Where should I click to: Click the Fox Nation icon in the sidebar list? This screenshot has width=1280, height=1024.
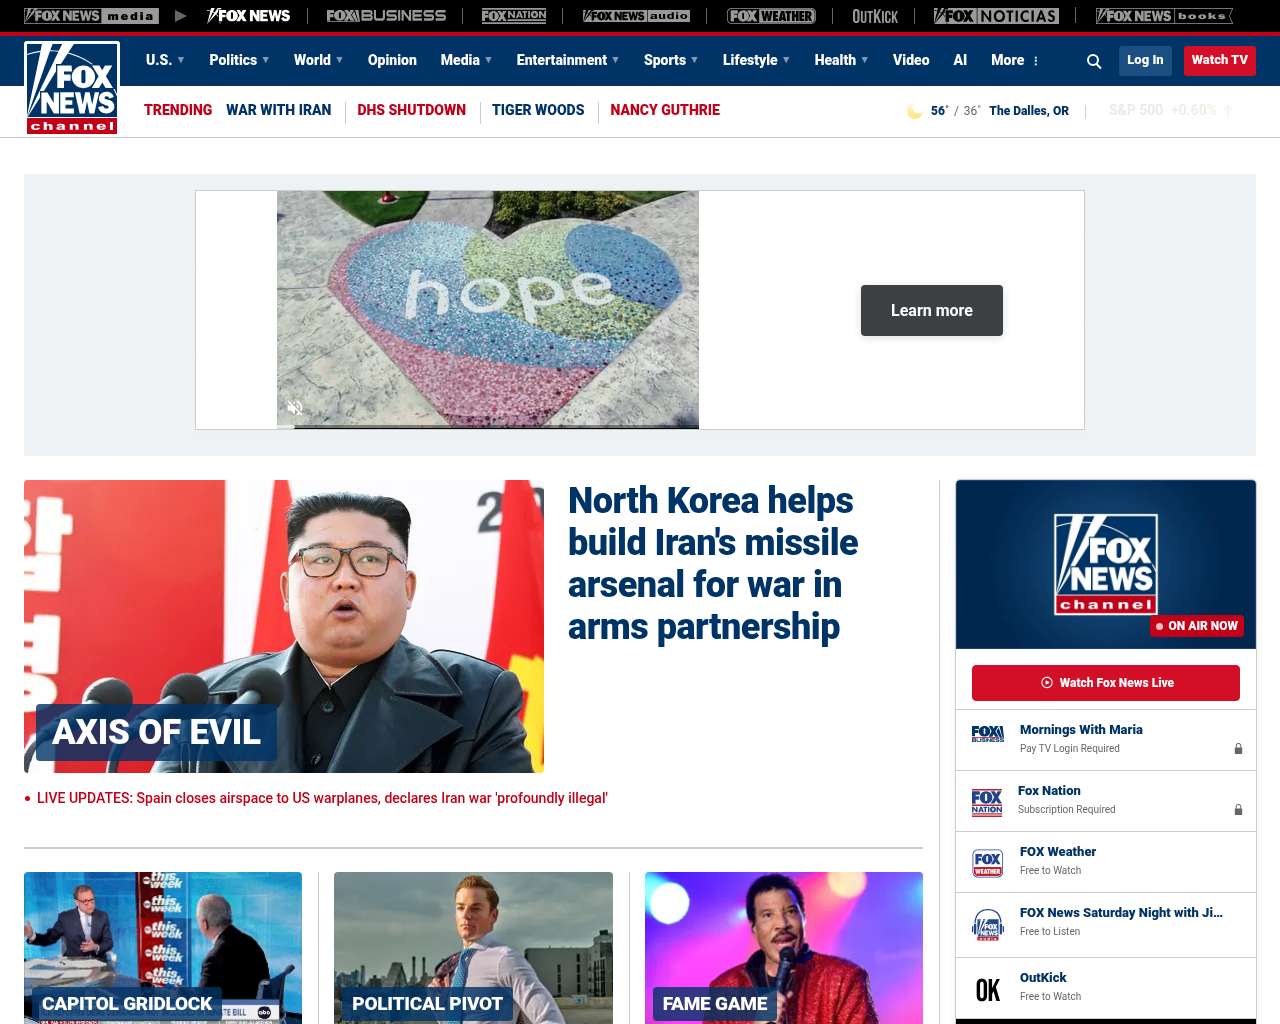pyautogui.click(x=987, y=802)
